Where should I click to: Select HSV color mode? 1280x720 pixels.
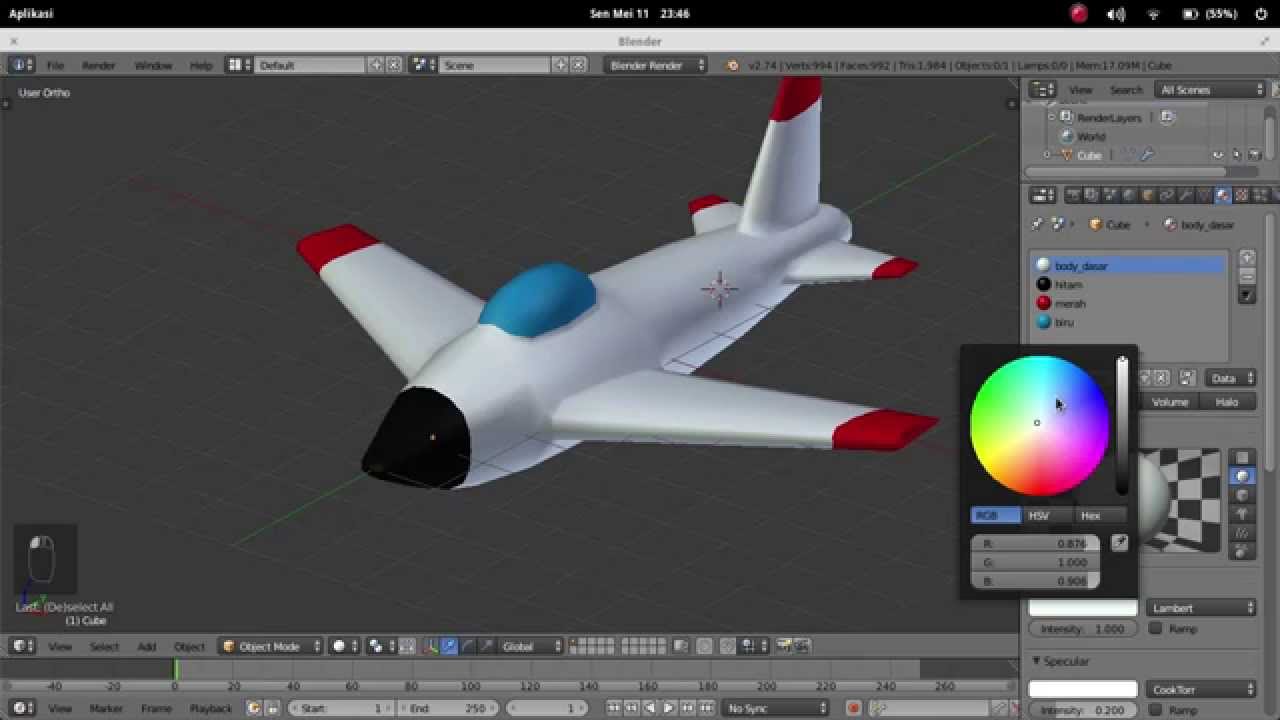[1047, 515]
